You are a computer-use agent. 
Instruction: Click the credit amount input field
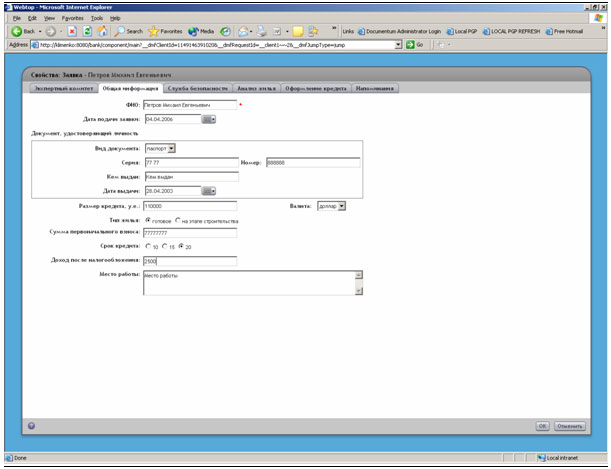coord(190,206)
